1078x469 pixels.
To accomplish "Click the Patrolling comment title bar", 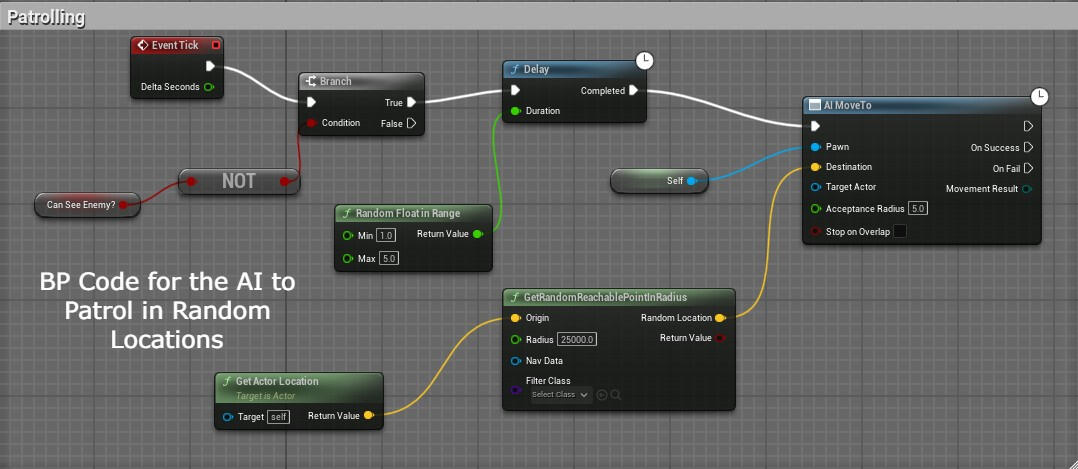I will point(539,17).
